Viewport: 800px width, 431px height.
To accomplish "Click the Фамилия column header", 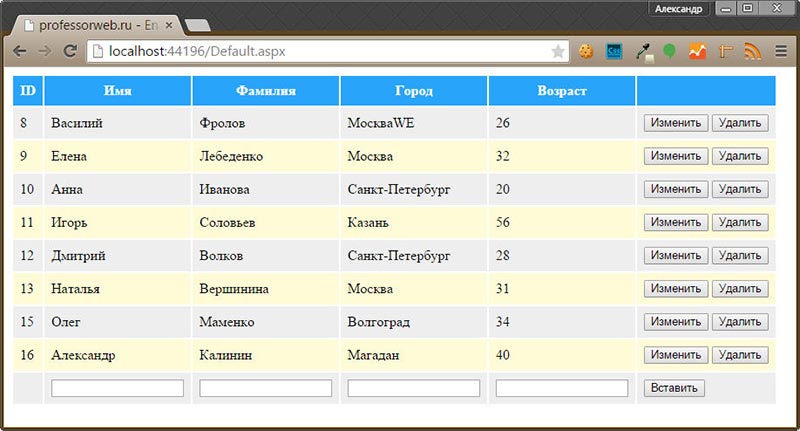I will pos(266,91).
